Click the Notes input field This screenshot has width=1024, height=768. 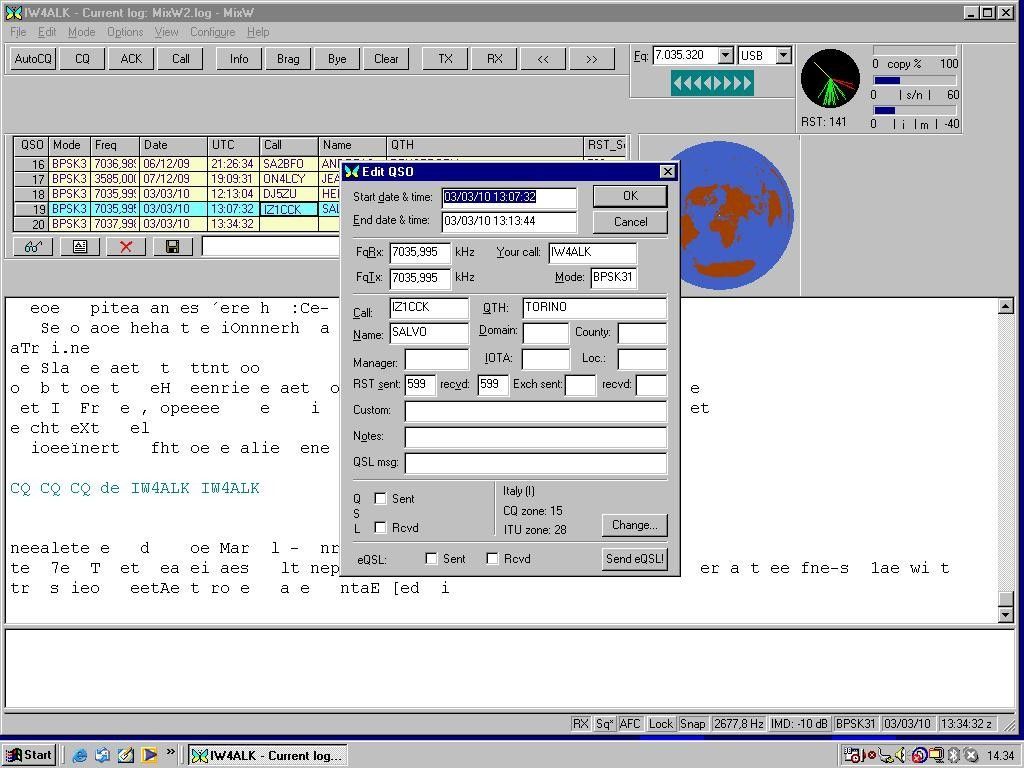point(536,437)
